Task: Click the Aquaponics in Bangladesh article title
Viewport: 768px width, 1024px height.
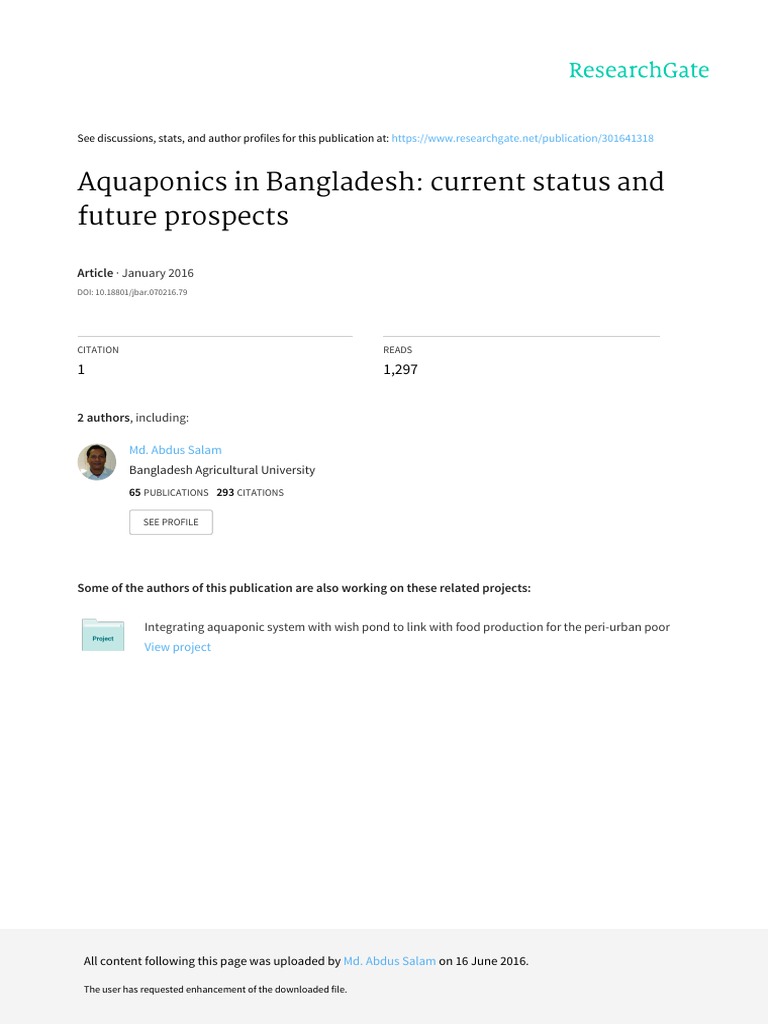Action: (x=370, y=198)
